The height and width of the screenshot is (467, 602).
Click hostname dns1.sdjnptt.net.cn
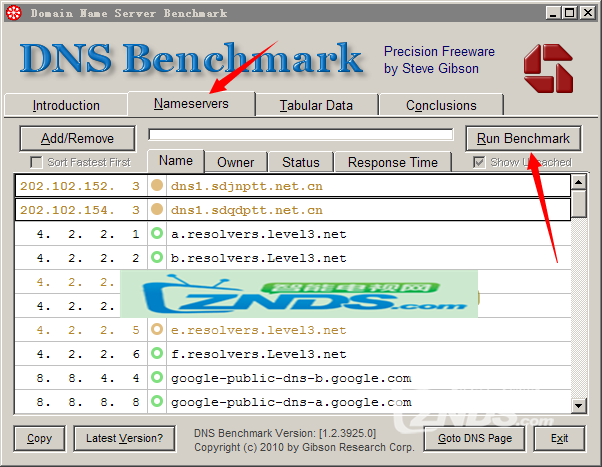pos(246,186)
